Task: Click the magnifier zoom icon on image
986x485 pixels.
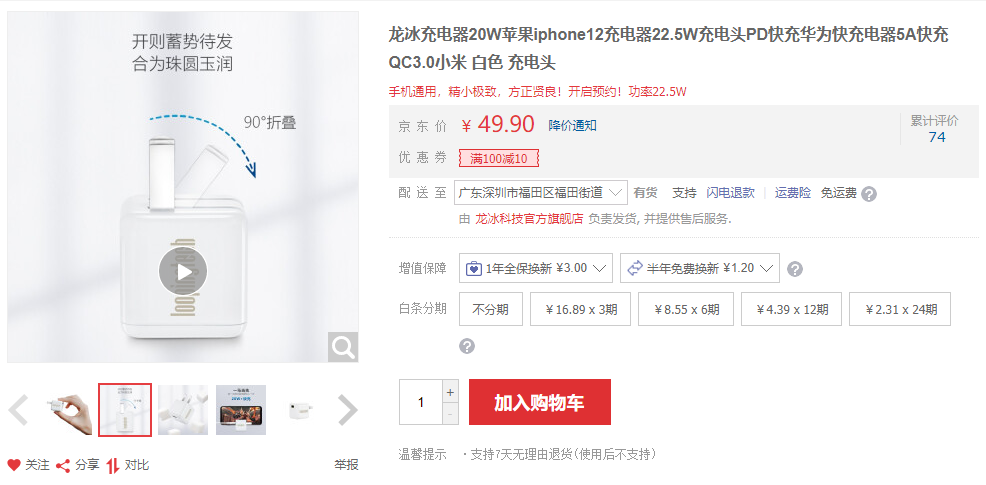Action: 343,347
